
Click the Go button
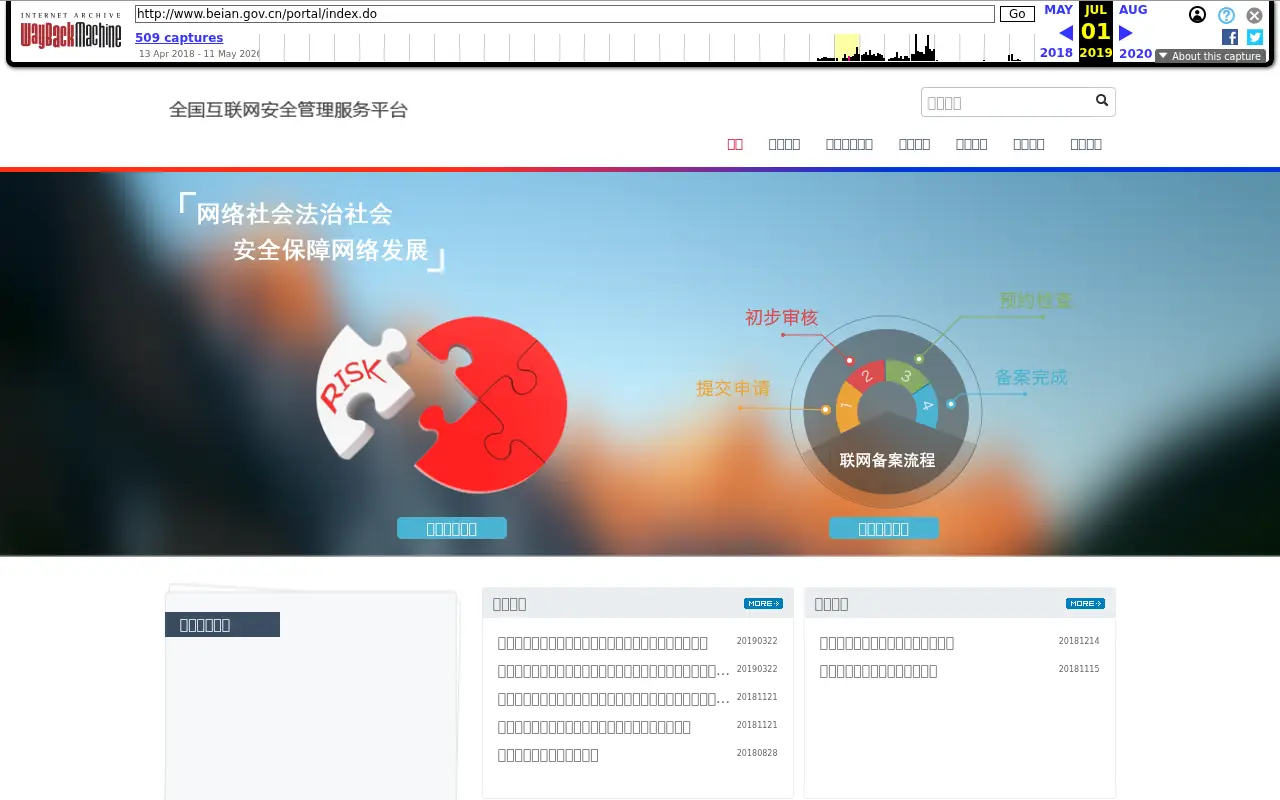point(1017,14)
